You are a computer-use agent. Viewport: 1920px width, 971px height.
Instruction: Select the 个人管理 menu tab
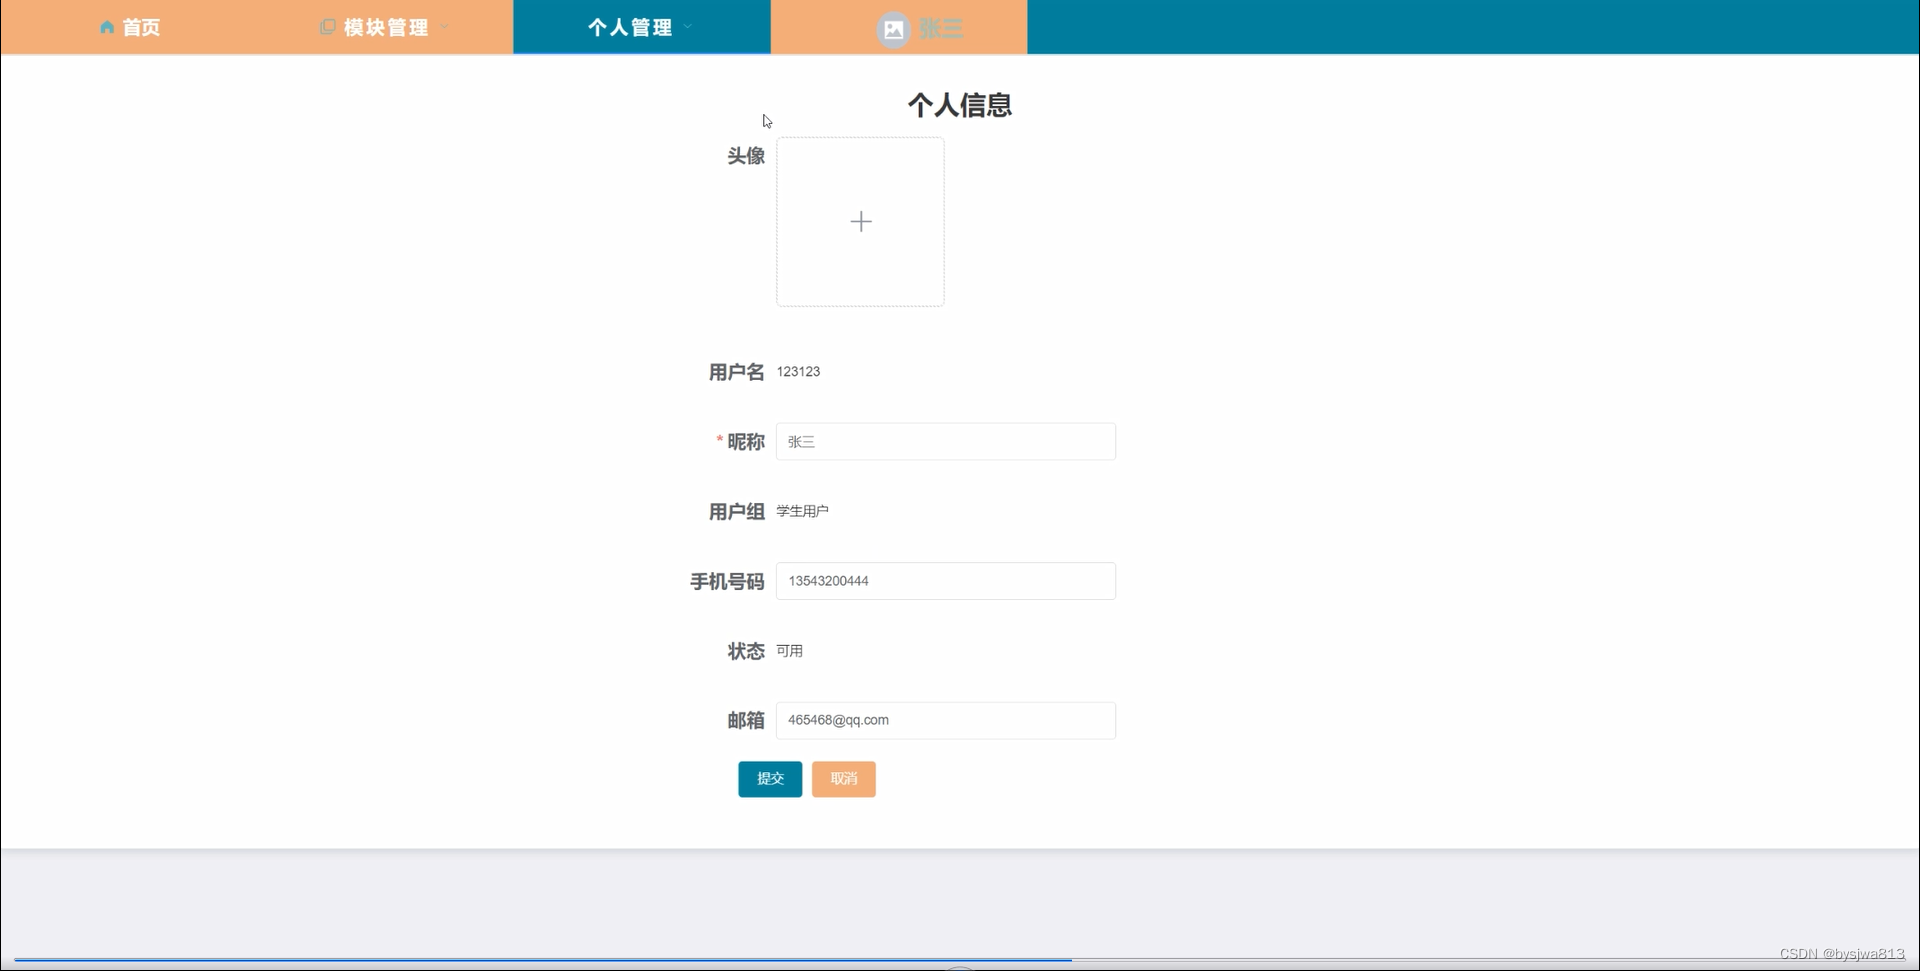pos(629,27)
